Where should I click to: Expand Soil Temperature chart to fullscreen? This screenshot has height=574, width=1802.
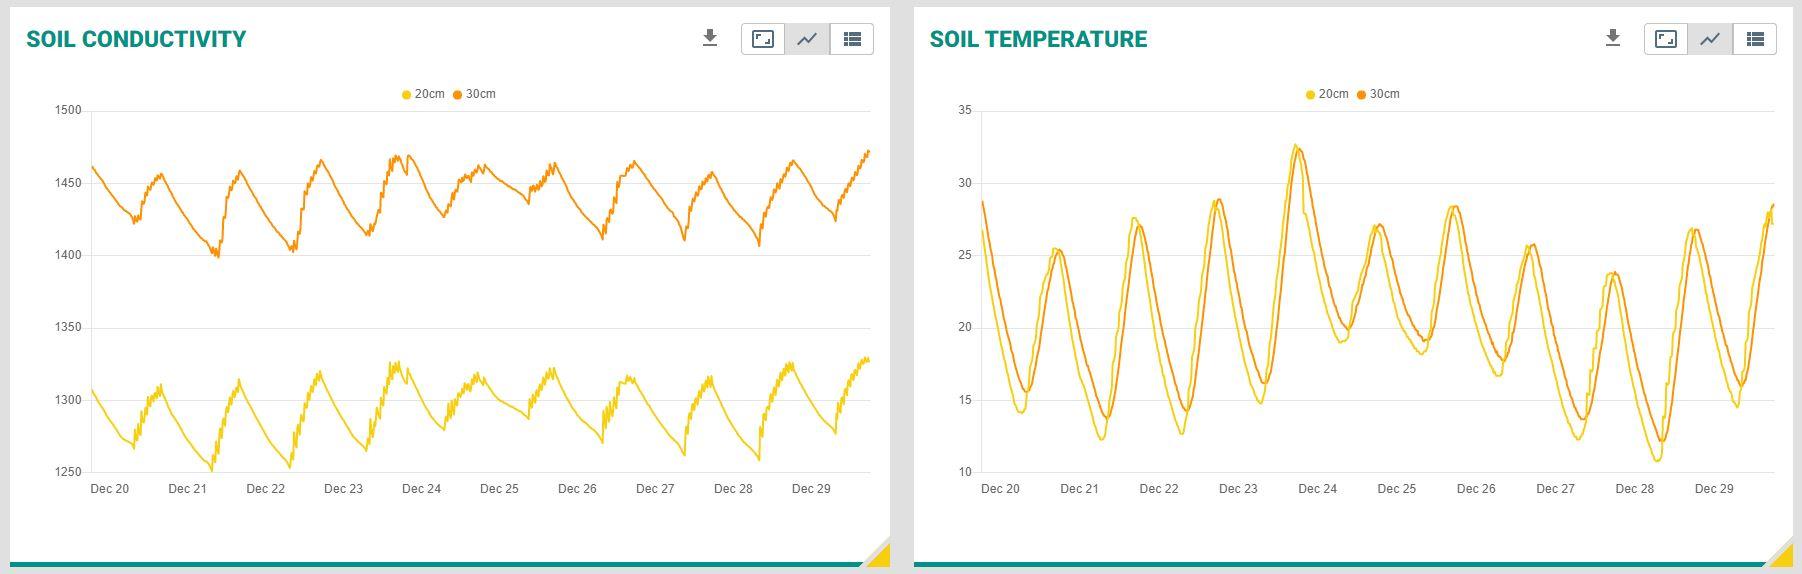(x=1666, y=39)
